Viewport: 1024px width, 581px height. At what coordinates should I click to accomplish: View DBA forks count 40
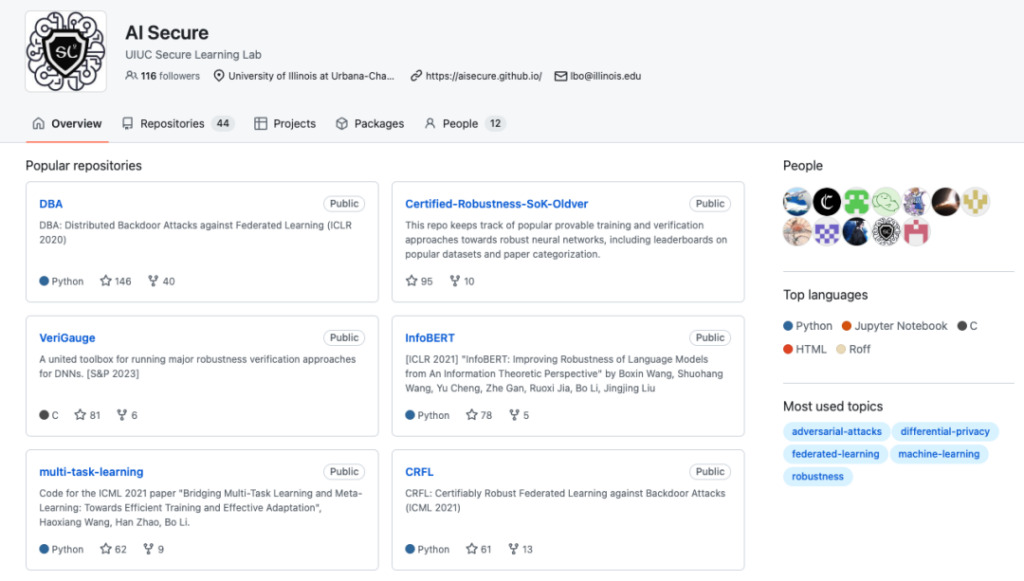tap(161, 281)
